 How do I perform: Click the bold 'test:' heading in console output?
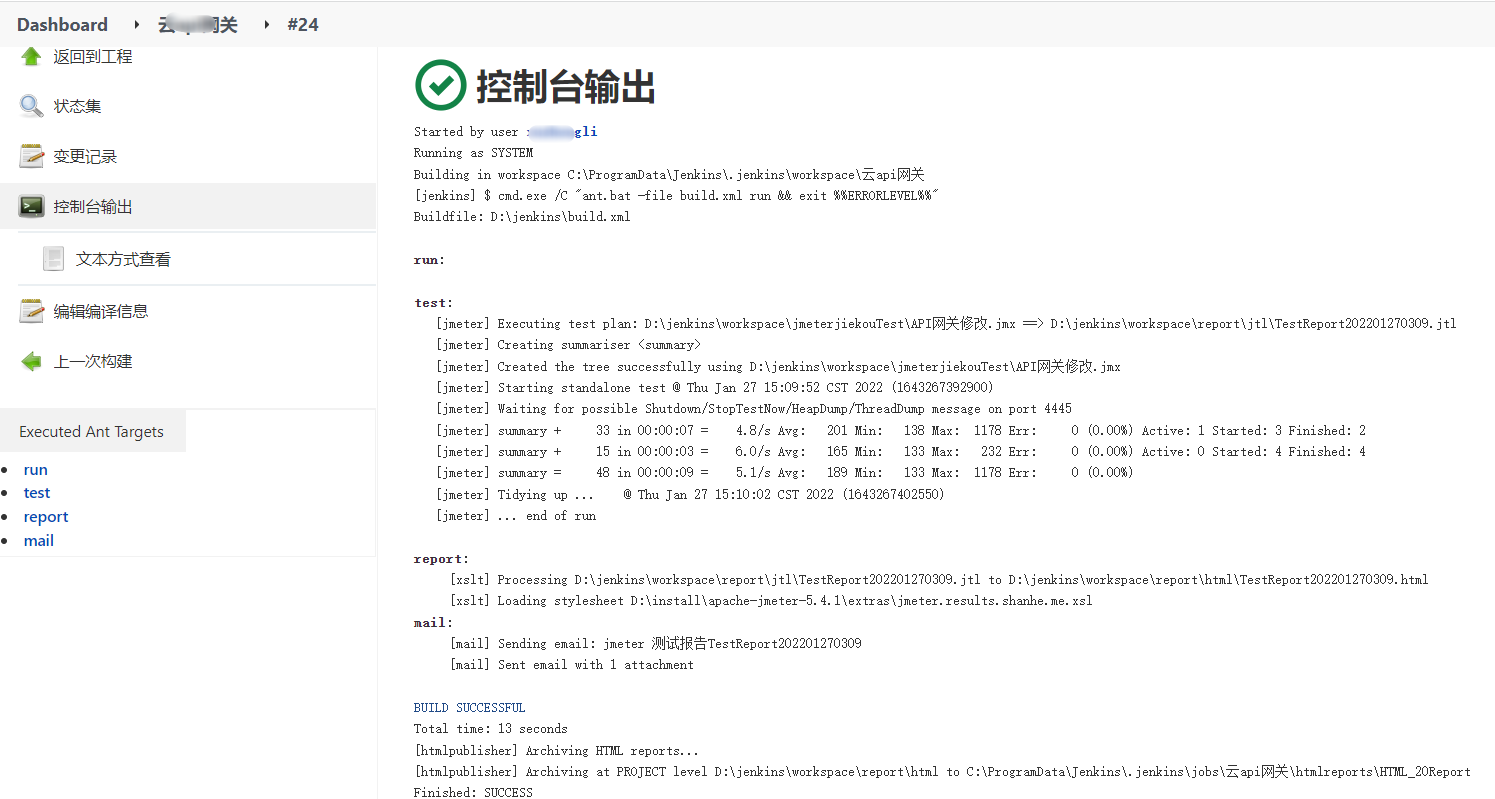click(x=433, y=302)
